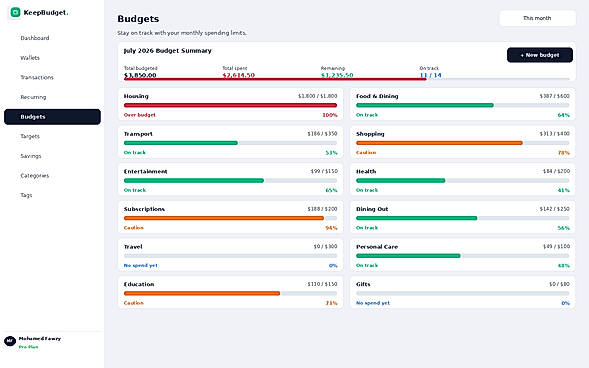
Task: Click the Over budget status on Housing
Action: (x=139, y=115)
